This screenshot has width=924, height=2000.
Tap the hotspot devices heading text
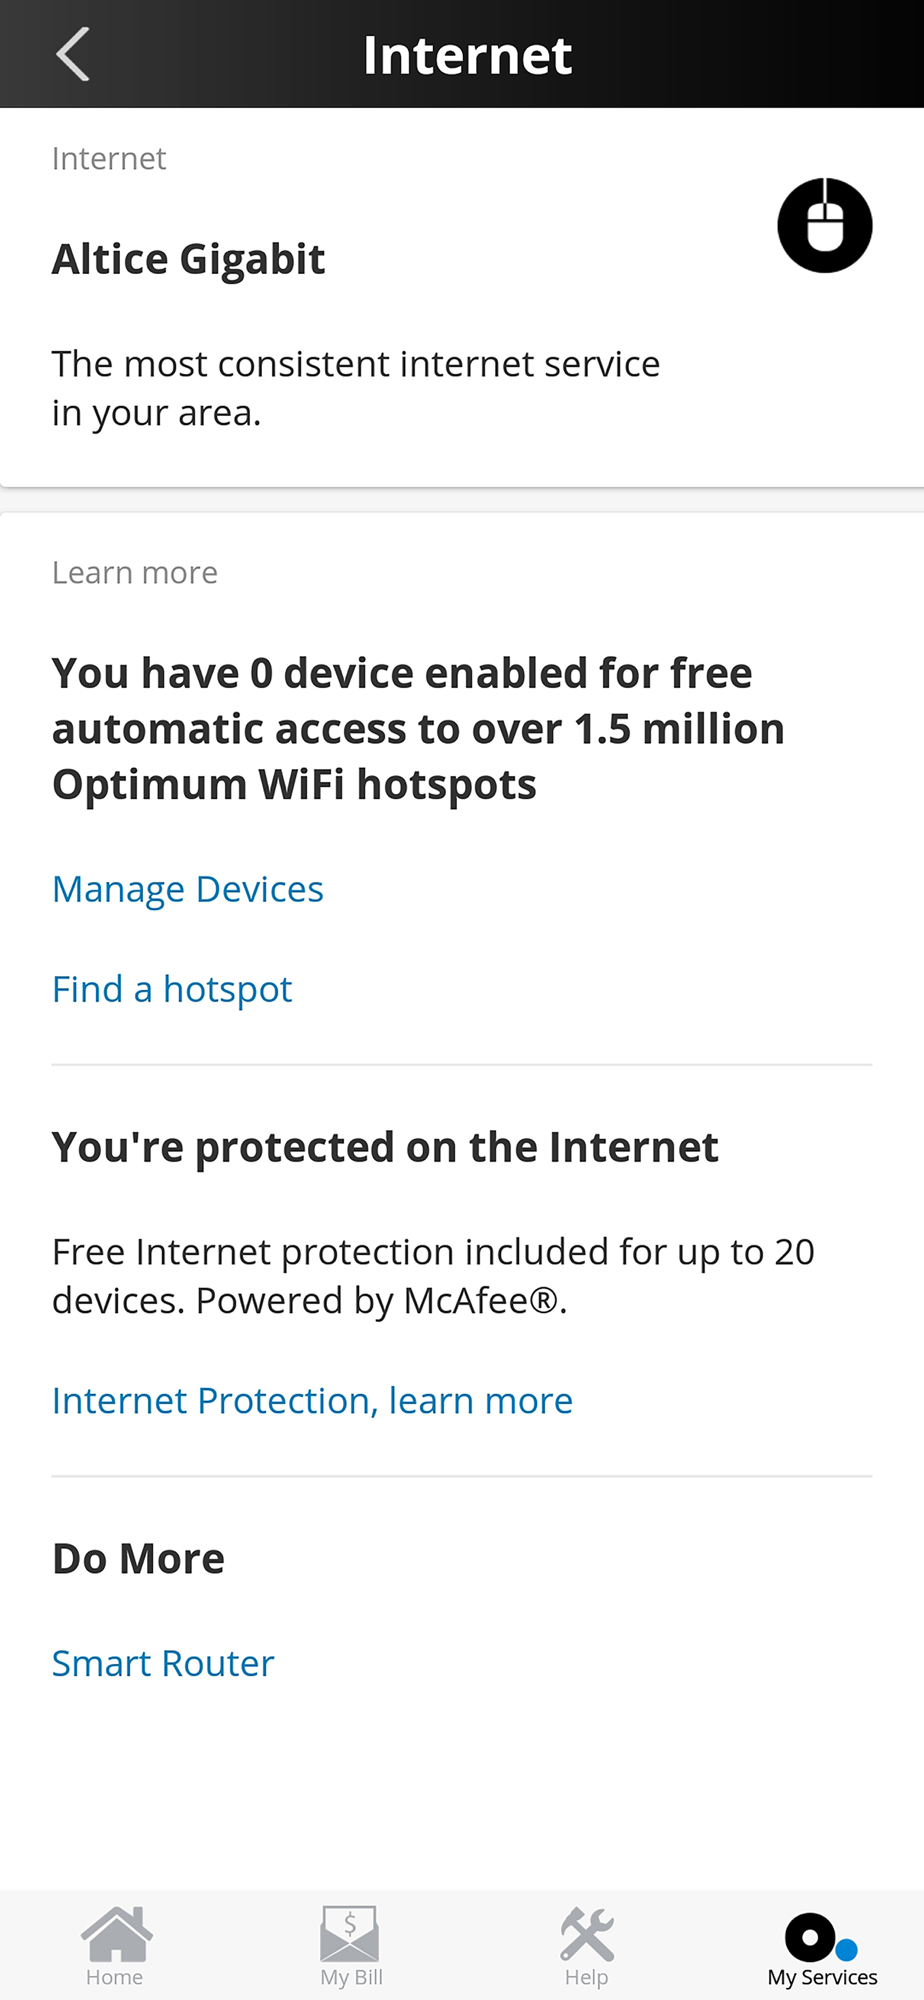pos(418,729)
